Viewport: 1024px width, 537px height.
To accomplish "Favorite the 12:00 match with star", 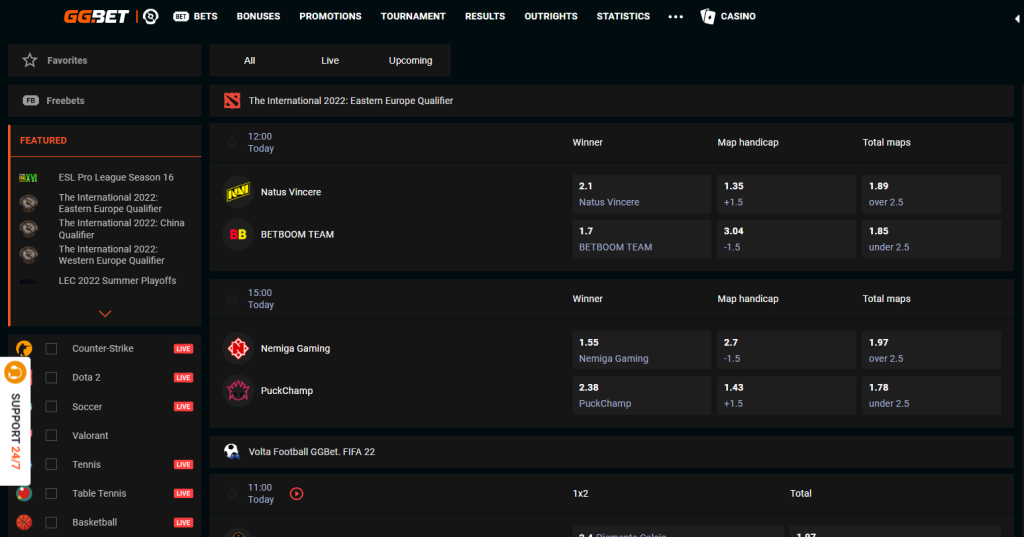I will pyautogui.click(x=232, y=142).
